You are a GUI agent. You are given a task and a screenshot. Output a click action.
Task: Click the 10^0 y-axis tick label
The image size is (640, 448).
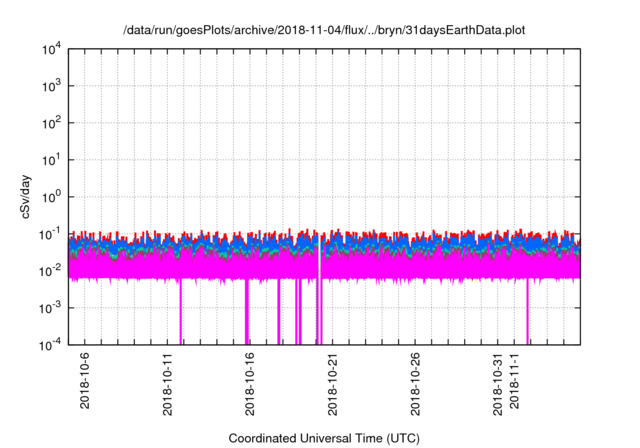click(x=52, y=198)
